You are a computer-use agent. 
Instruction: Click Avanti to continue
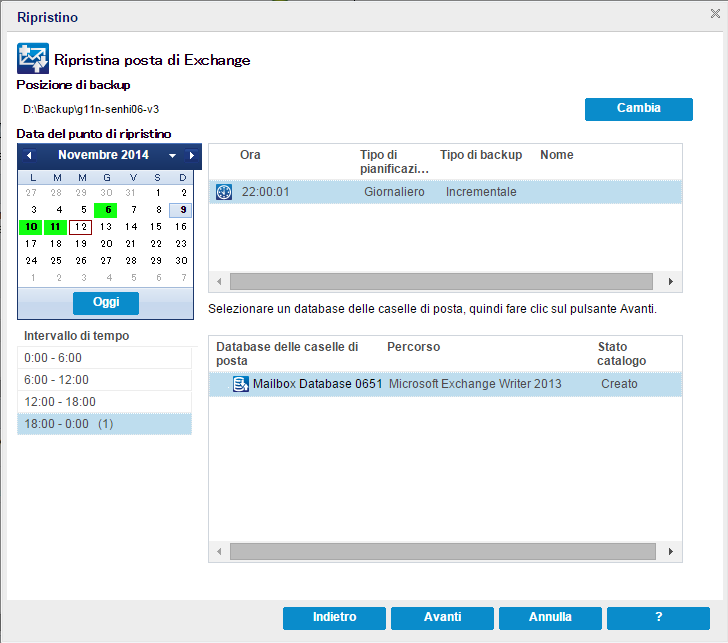pos(442,618)
